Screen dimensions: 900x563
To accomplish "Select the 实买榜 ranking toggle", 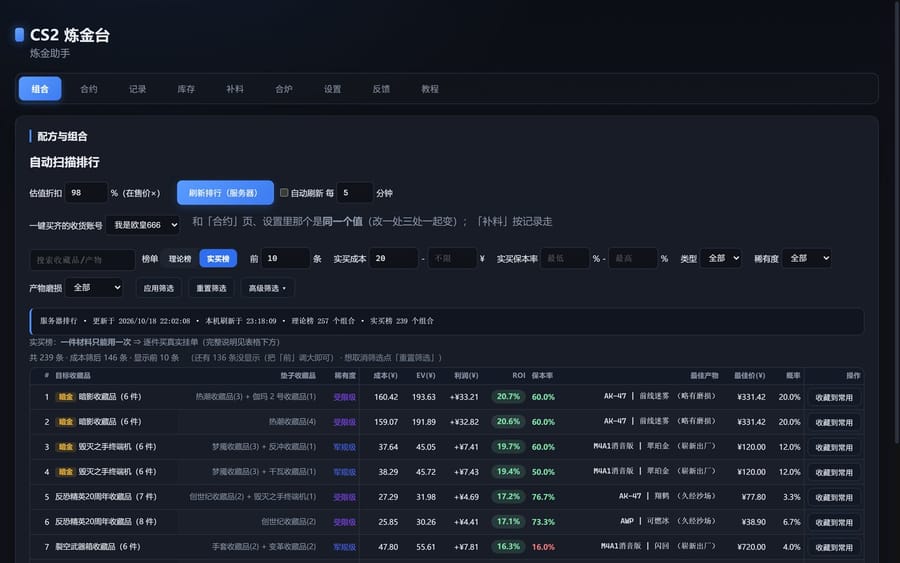I will [218, 259].
